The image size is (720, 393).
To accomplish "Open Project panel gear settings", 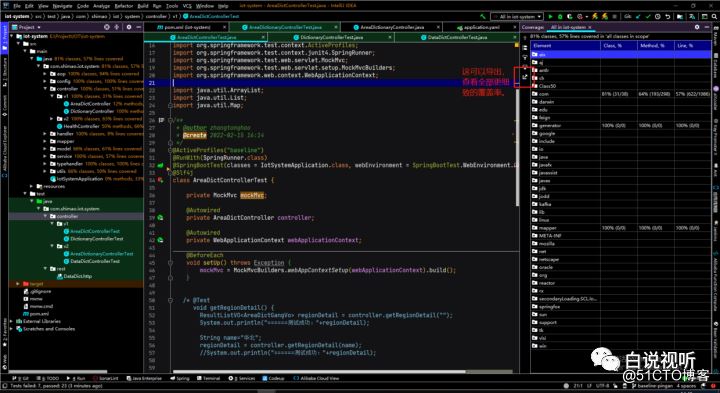I will point(129,27).
